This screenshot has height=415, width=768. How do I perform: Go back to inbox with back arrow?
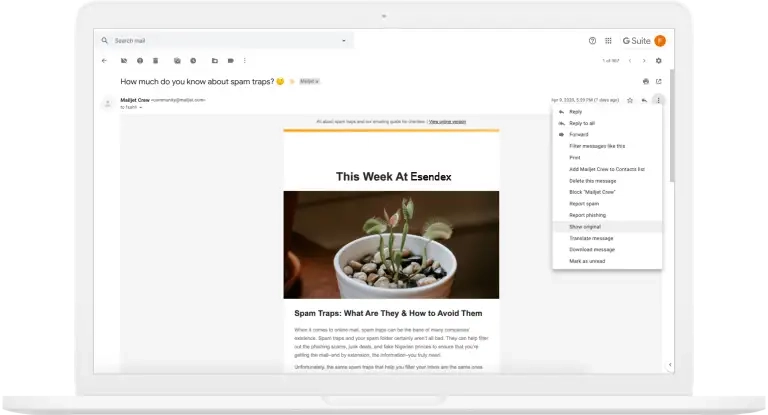click(x=104, y=61)
